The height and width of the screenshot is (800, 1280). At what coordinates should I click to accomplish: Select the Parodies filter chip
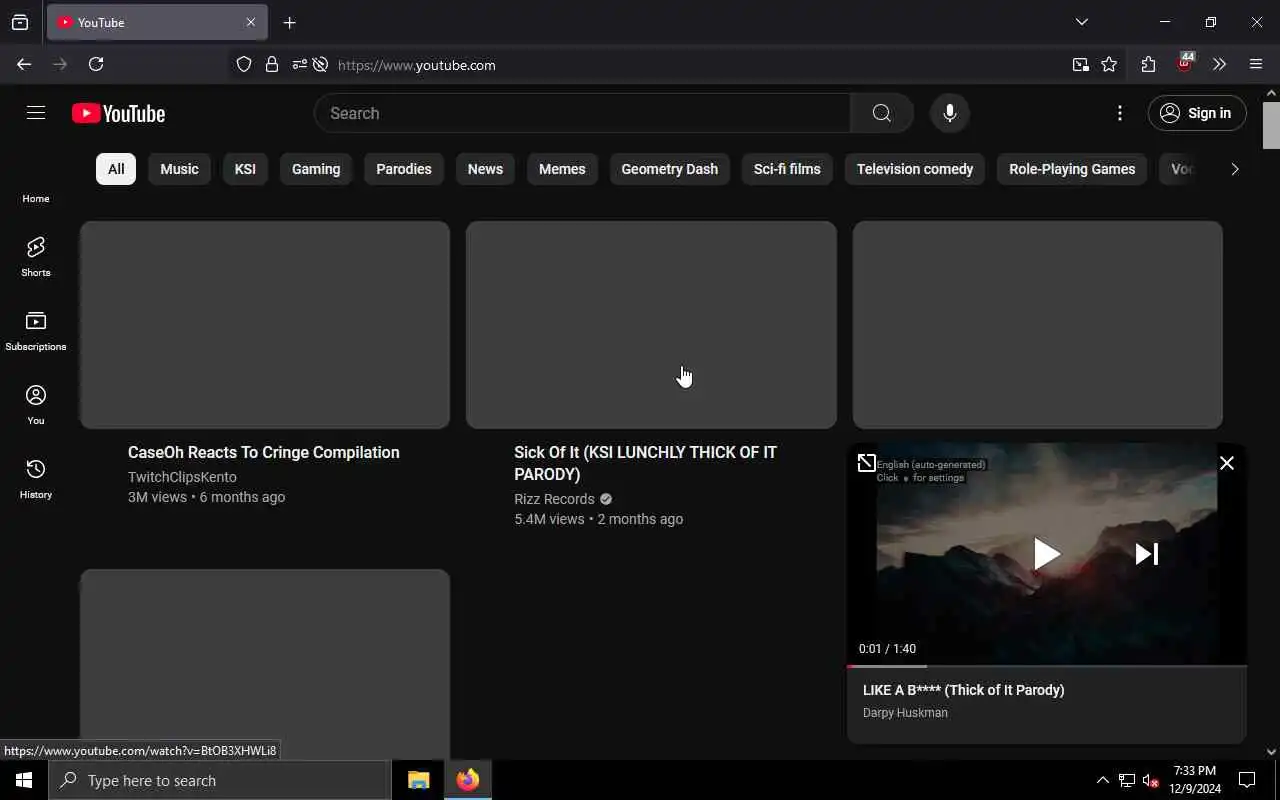404,169
